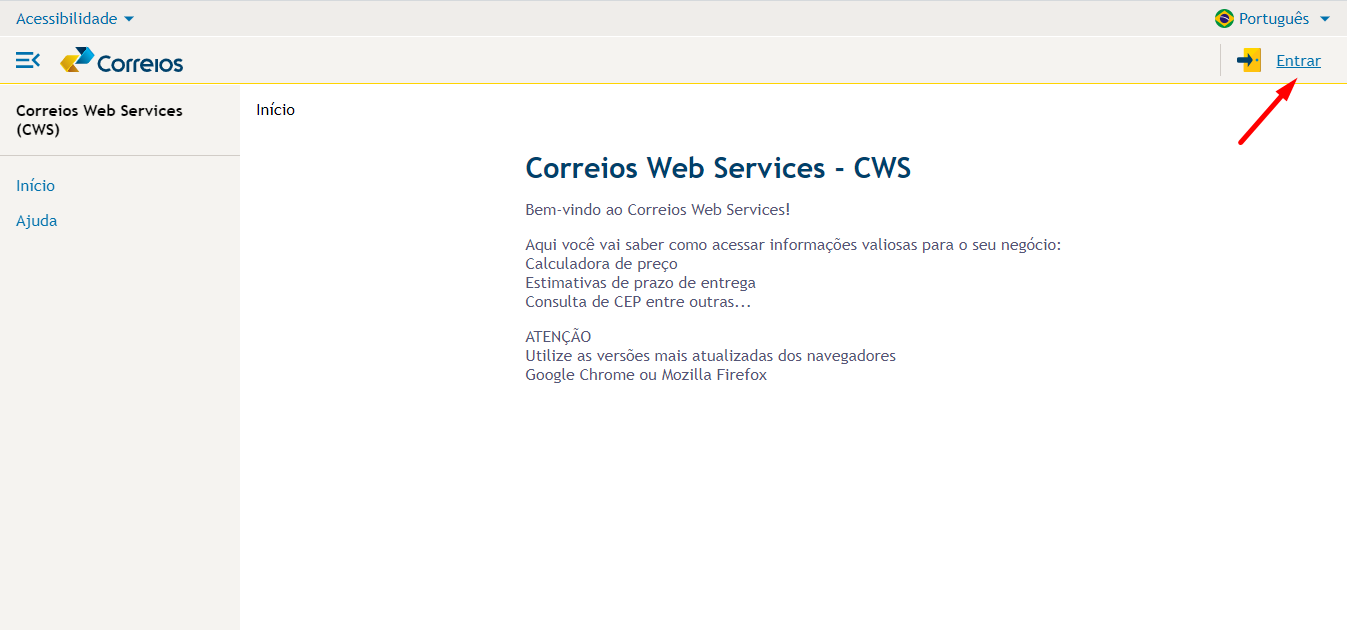Click the ATENÇÃO text

coord(558,336)
